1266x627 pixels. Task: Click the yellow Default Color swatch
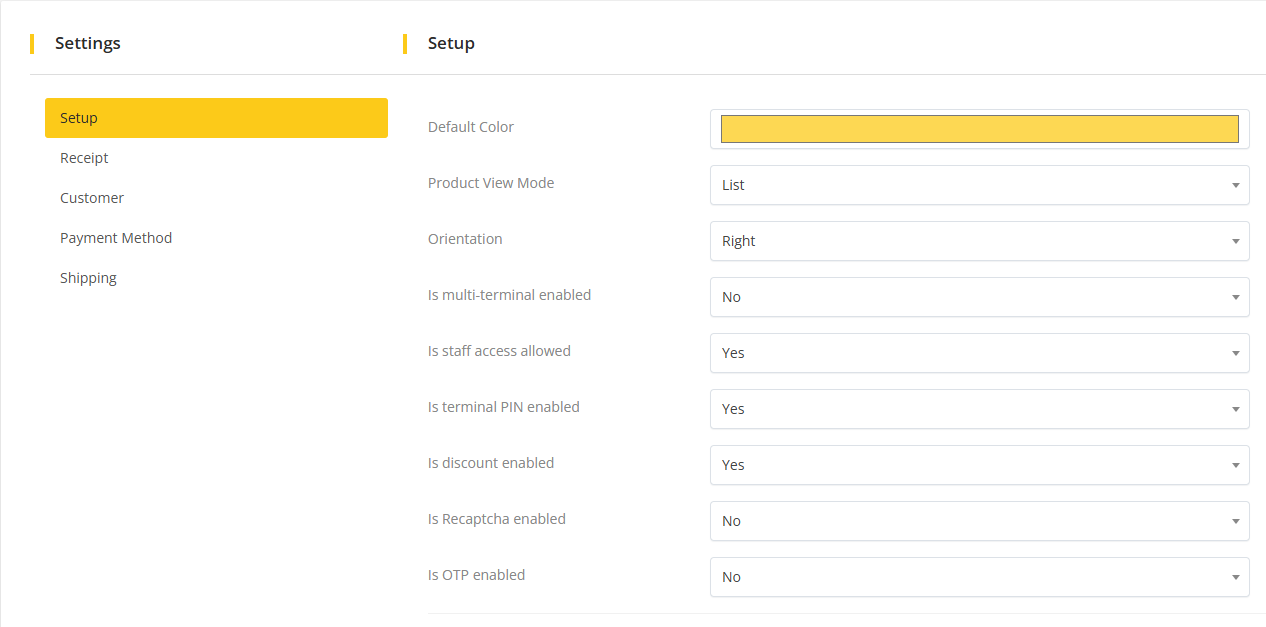tap(979, 129)
